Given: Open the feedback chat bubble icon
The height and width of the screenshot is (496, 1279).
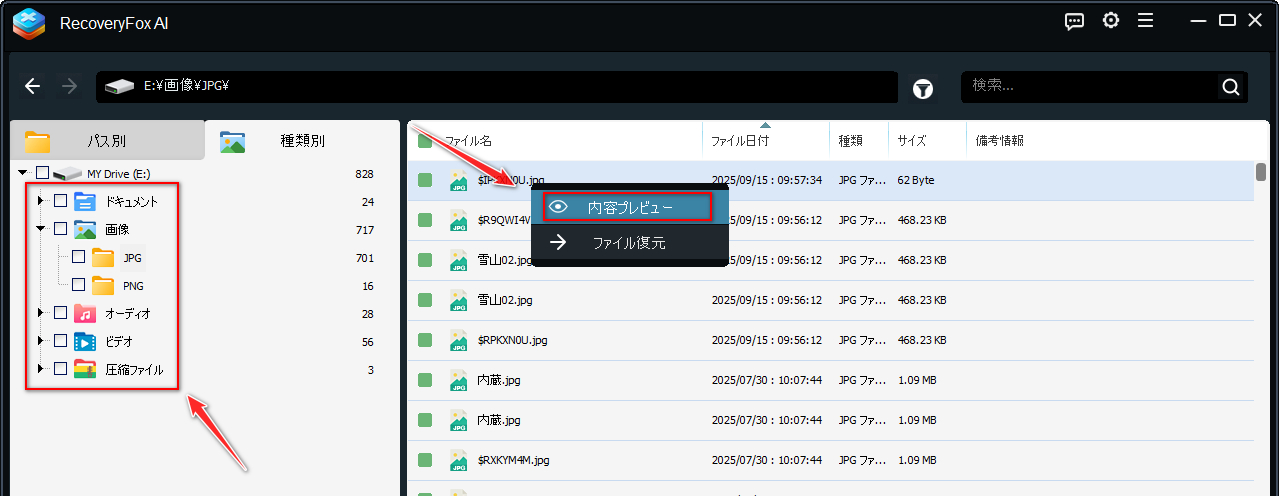Looking at the screenshot, I should click(x=1075, y=21).
